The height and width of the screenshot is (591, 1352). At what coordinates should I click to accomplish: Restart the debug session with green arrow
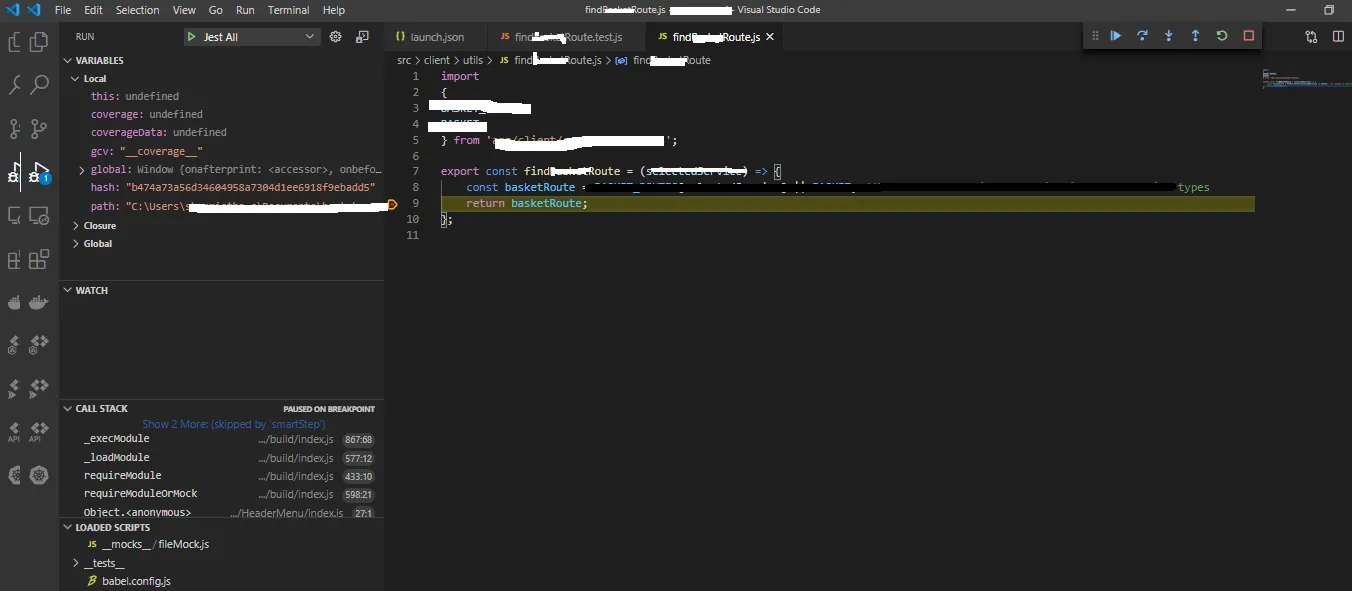coord(1222,36)
